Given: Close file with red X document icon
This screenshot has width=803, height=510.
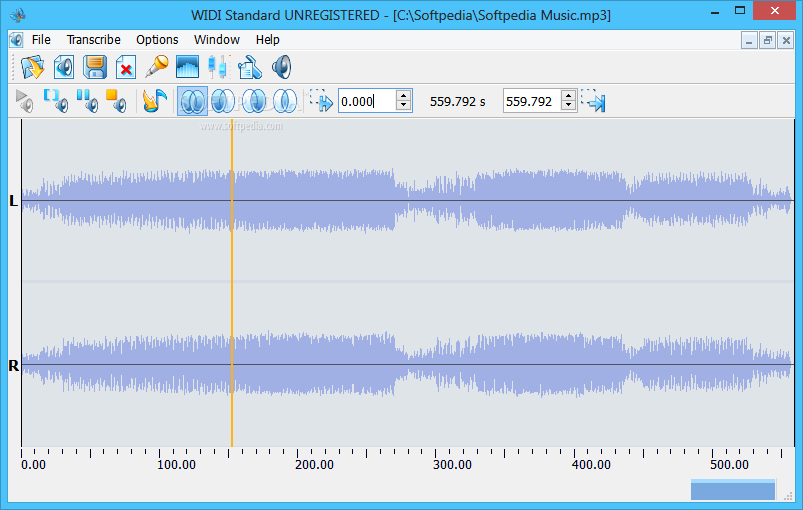Looking at the screenshot, I should click(x=126, y=67).
